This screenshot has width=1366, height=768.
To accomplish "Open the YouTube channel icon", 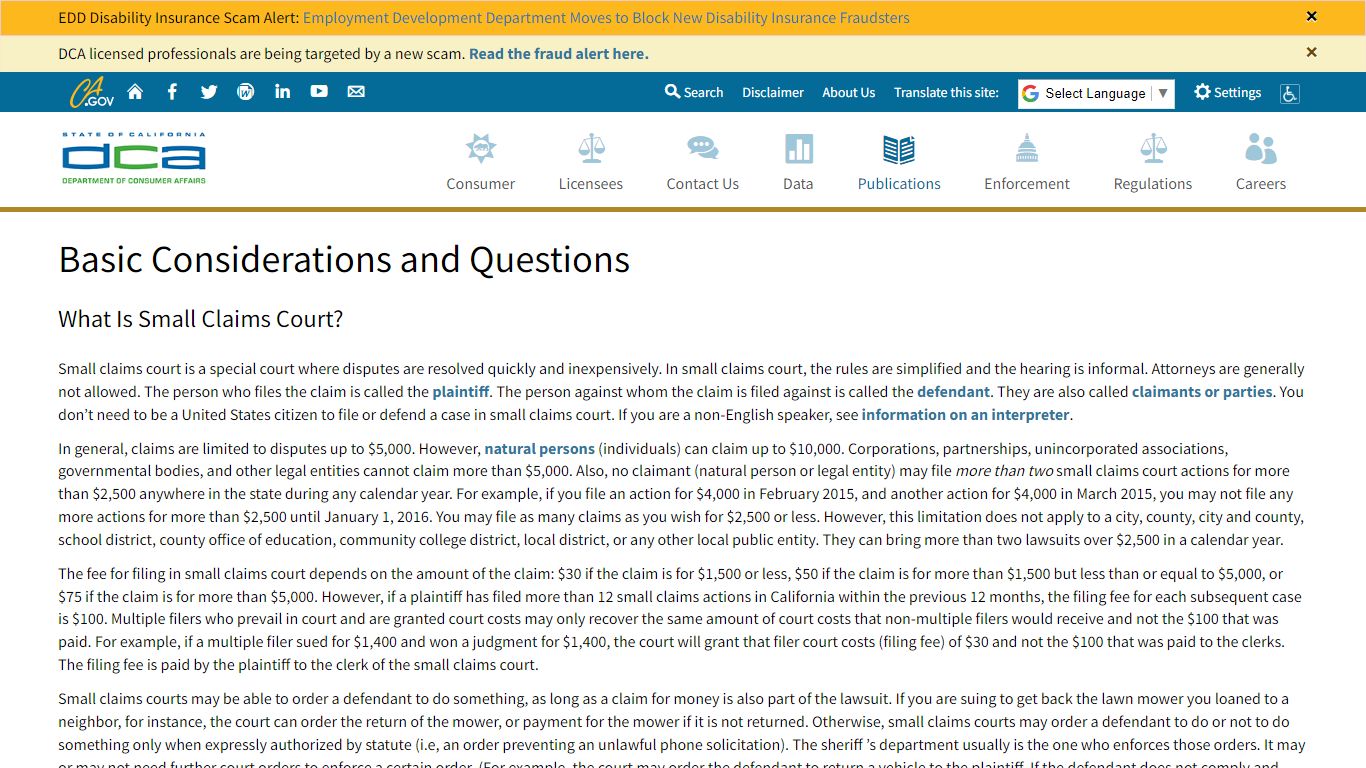I will 319,91.
